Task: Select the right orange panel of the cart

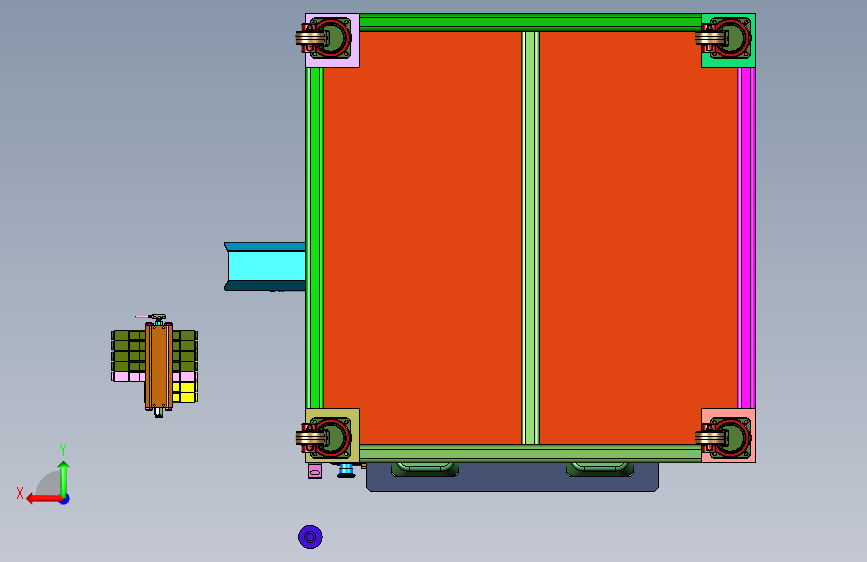Action: tap(638, 238)
